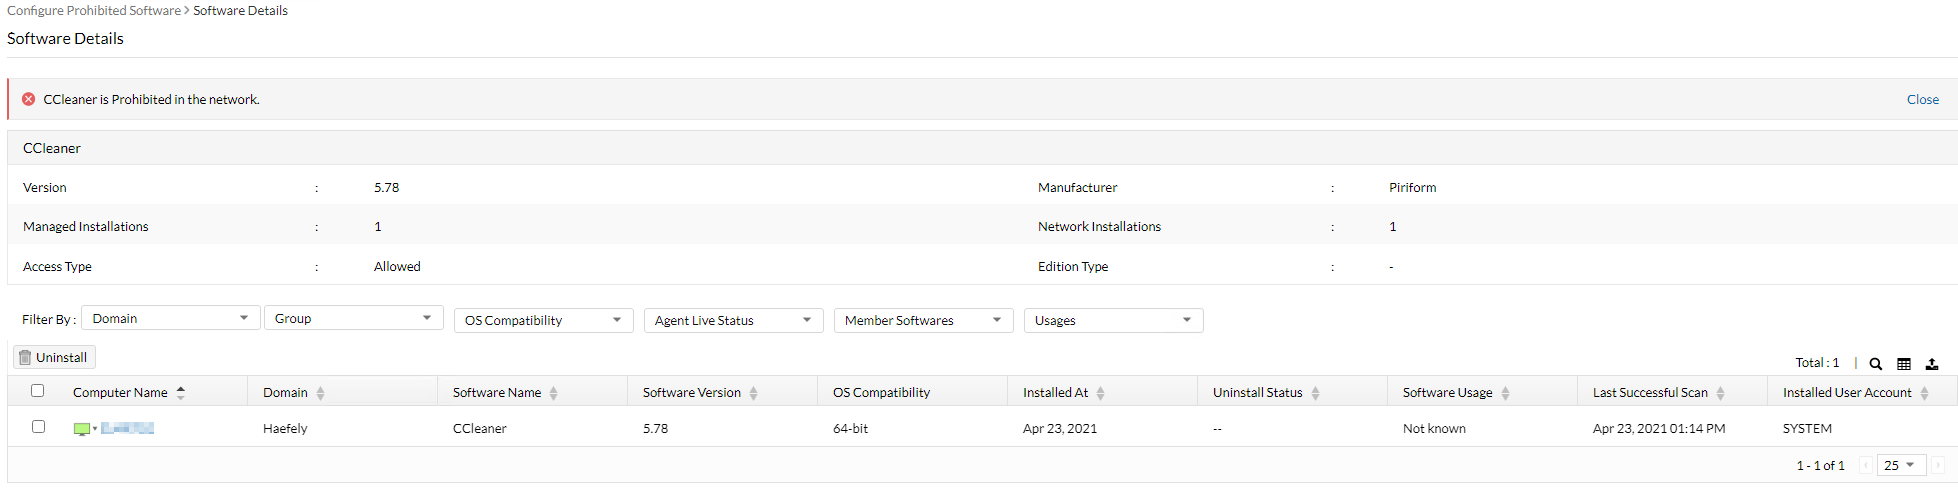
Task: Sort by Last Successful Scan arrows
Action: click(1720, 393)
